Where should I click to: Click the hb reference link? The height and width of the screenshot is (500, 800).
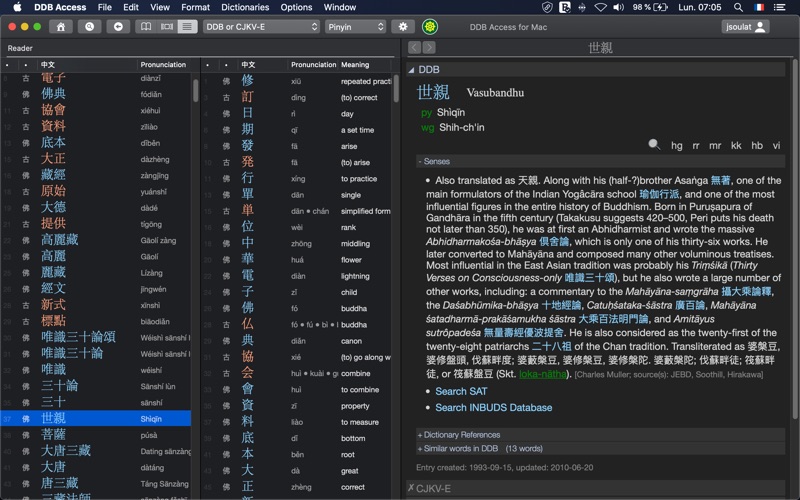[x=757, y=145]
